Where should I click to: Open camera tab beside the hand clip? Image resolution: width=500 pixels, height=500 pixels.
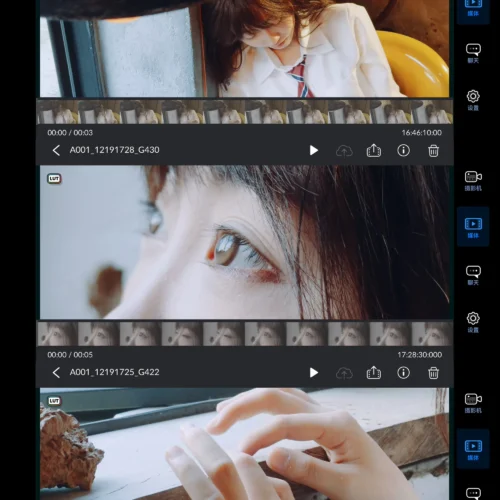tap(473, 403)
